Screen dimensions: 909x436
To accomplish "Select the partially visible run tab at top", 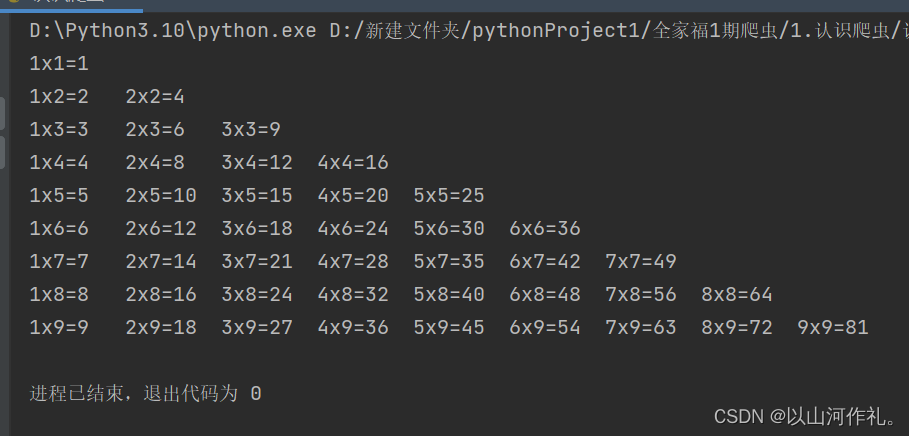I will (x=71, y=5).
